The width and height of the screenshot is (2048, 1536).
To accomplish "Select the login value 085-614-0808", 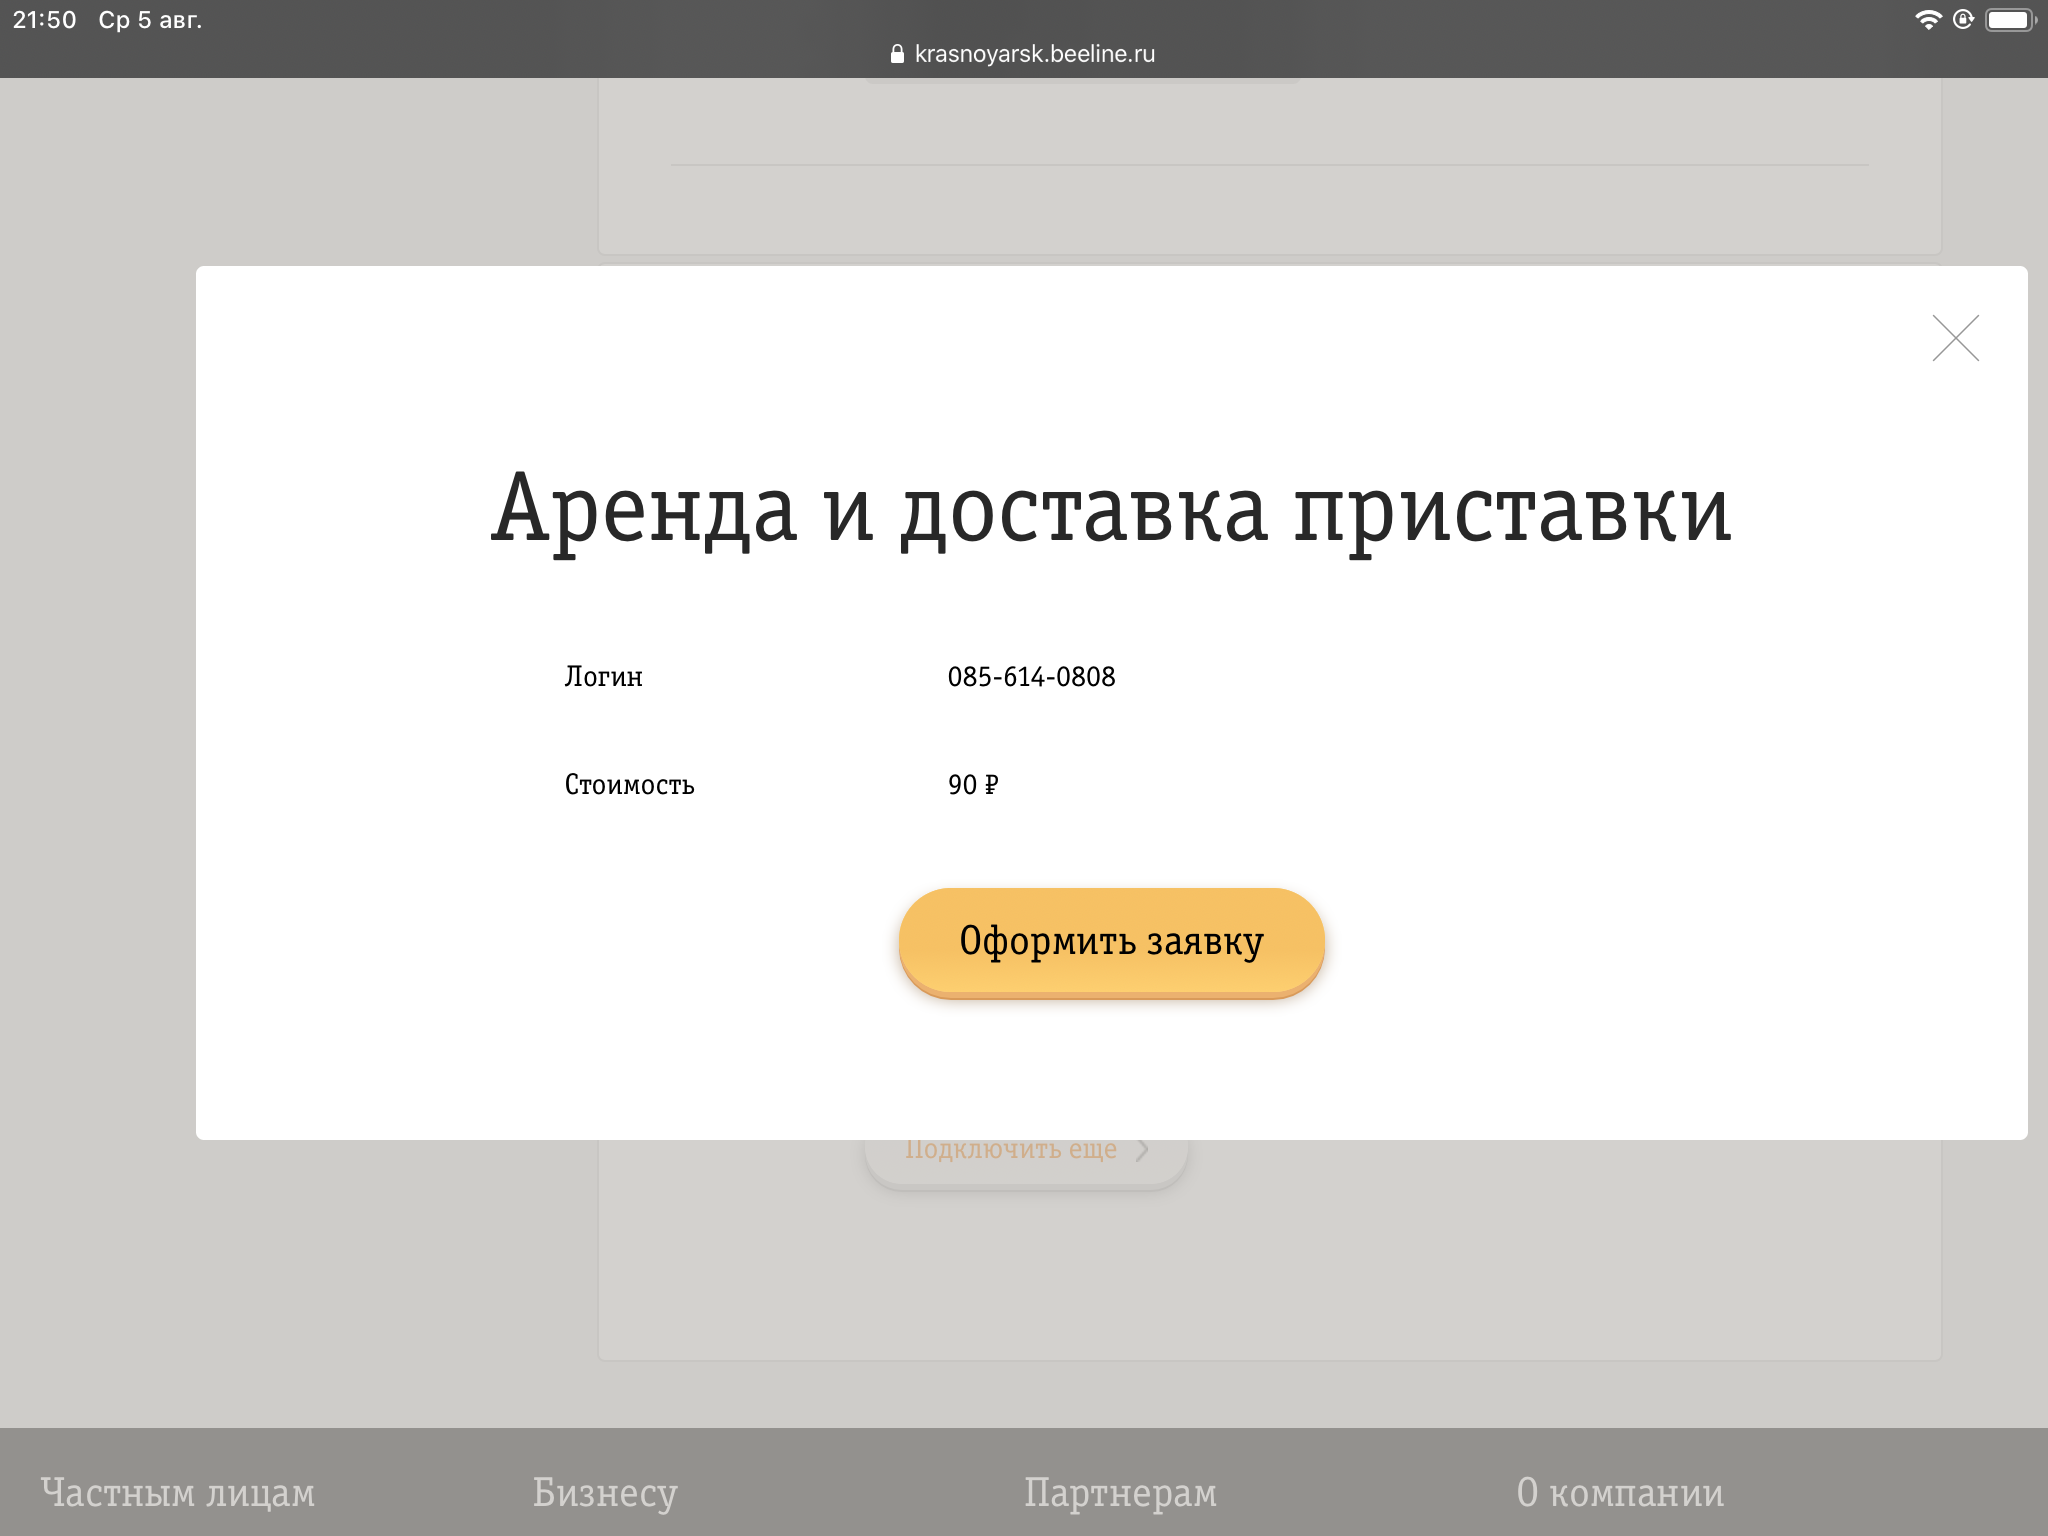I will [x=1031, y=677].
